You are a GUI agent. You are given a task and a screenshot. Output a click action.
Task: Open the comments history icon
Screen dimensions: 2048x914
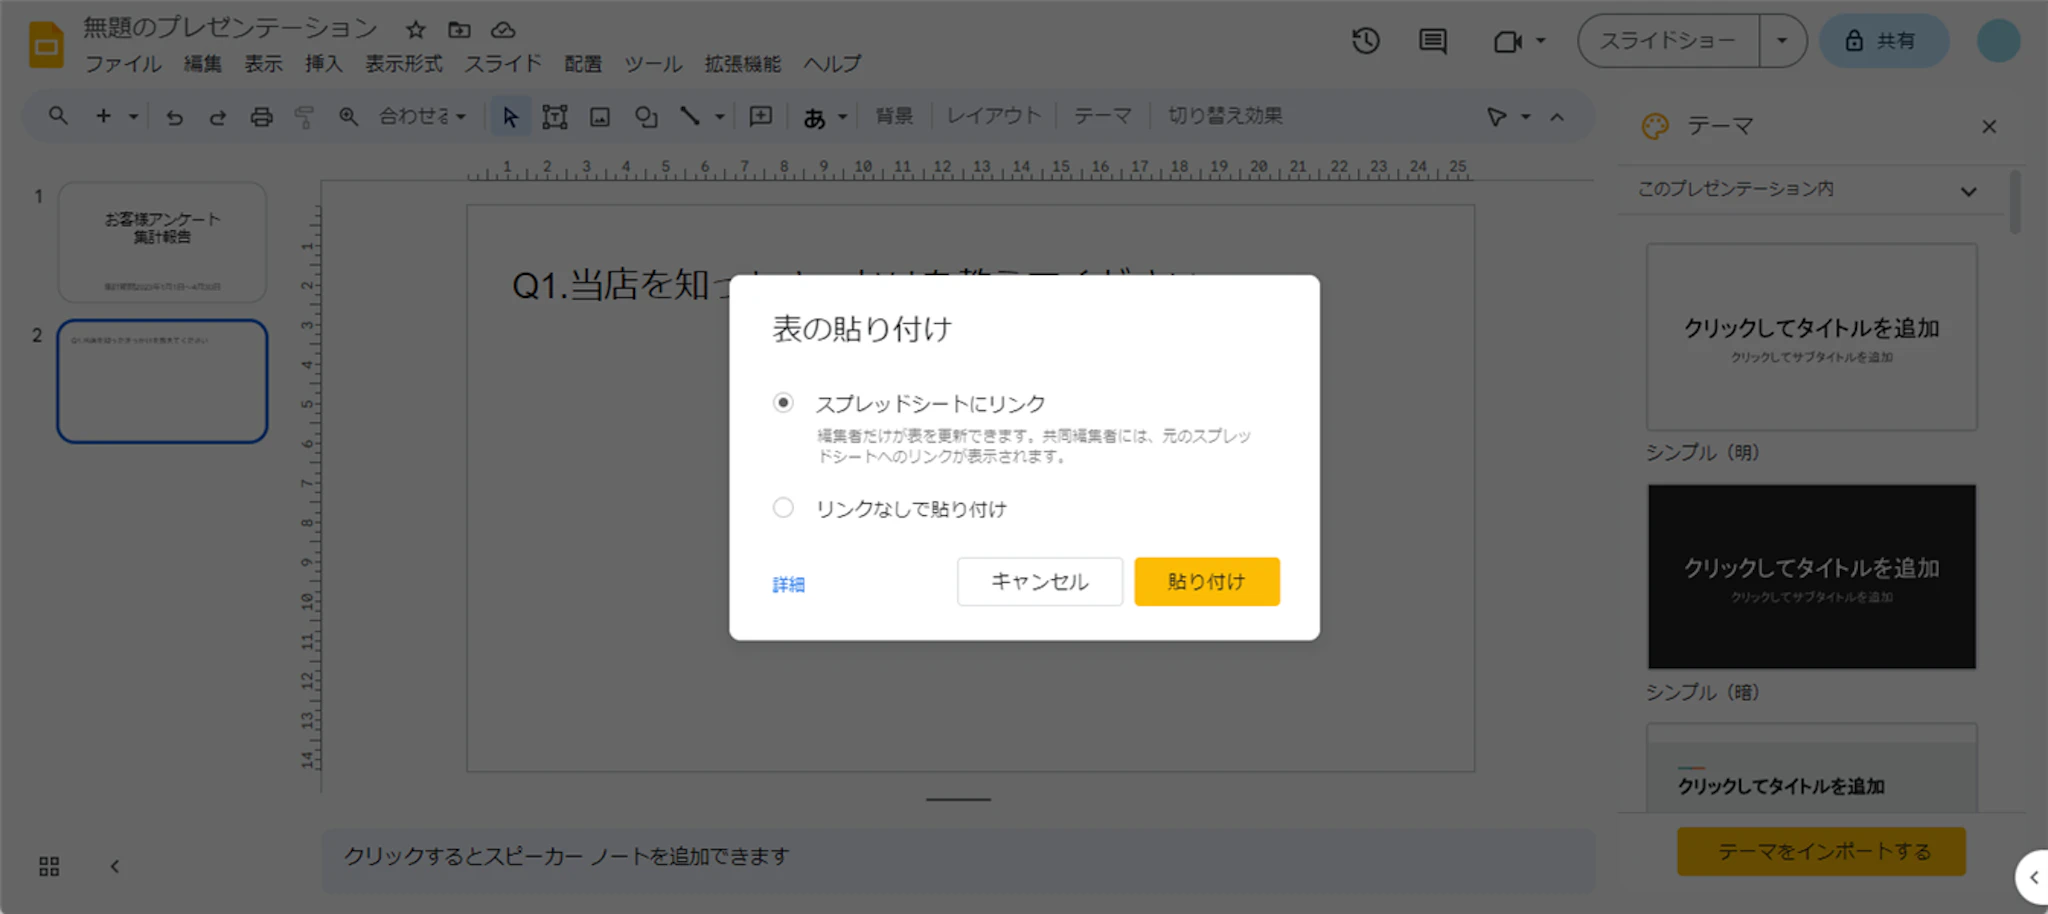[x=1432, y=41]
